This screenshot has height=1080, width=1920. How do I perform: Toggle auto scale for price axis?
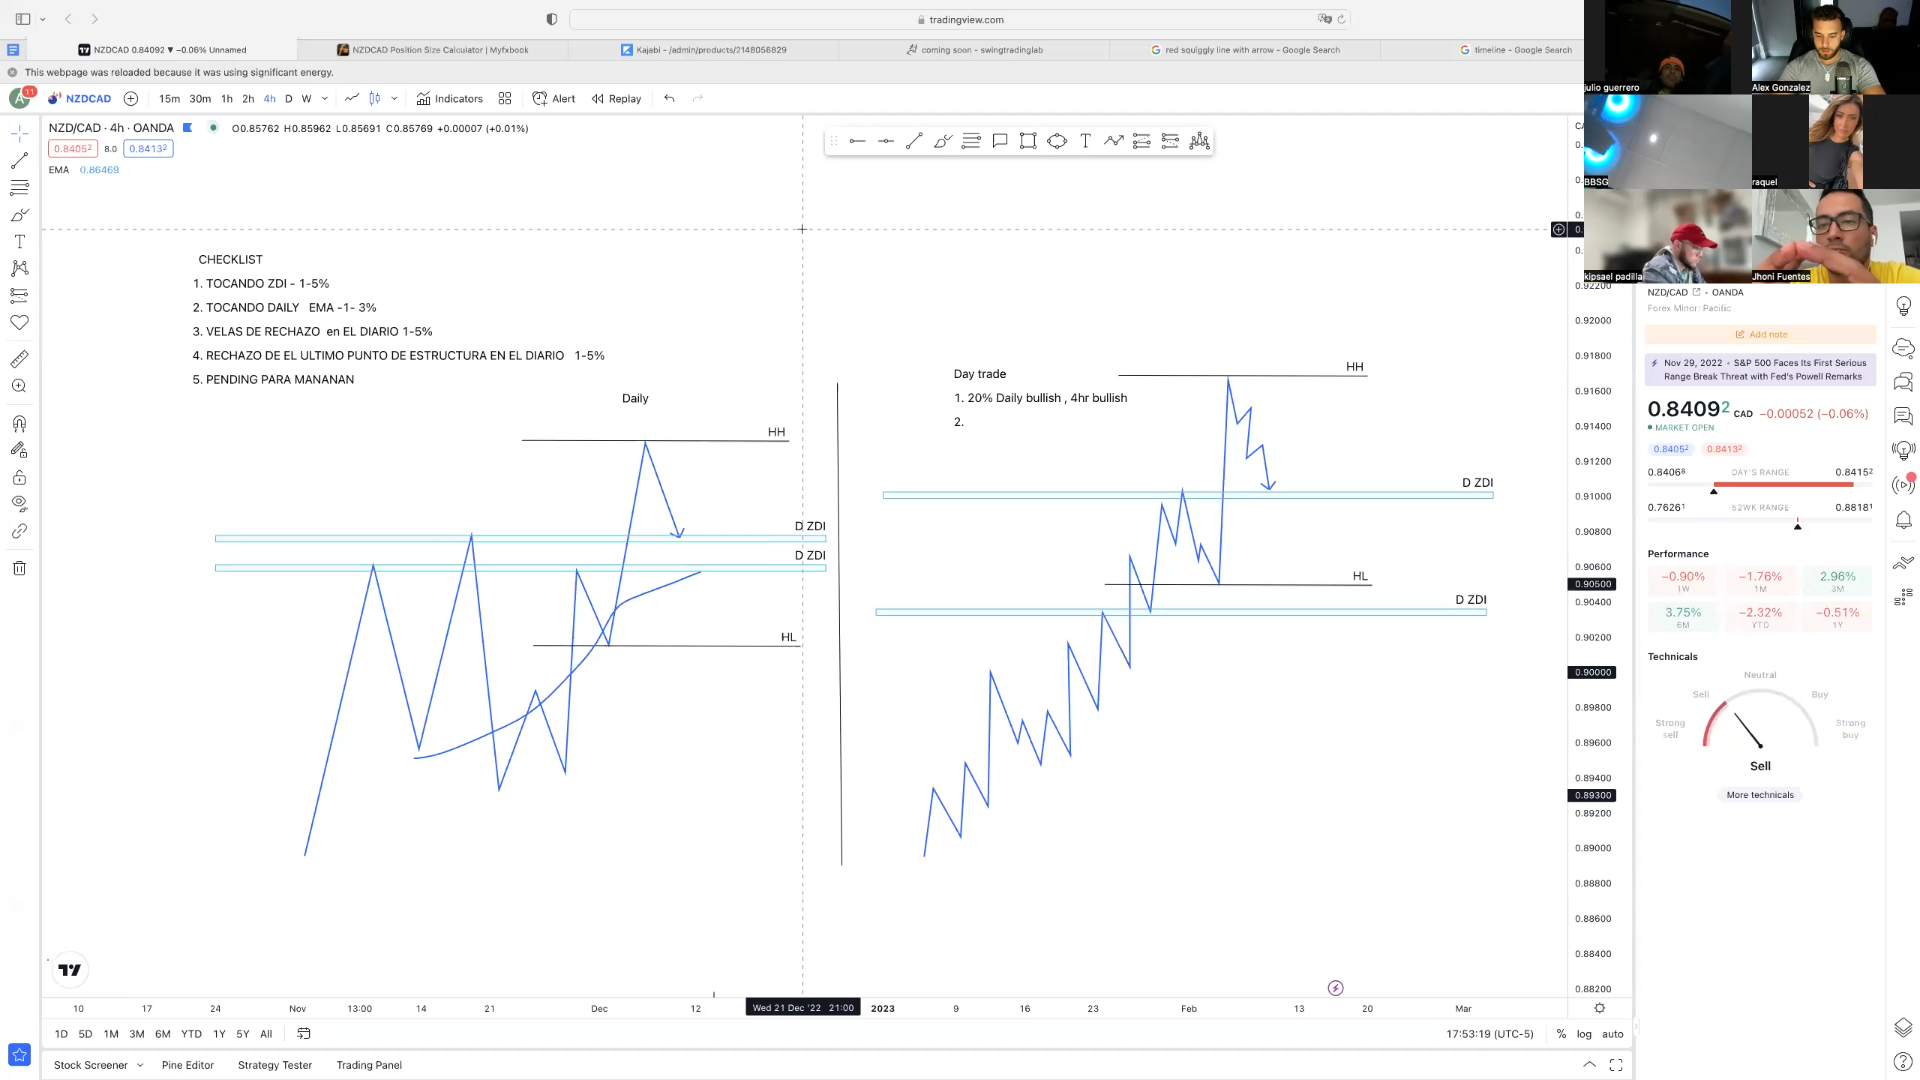pyautogui.click(x=1612, y=1034)
